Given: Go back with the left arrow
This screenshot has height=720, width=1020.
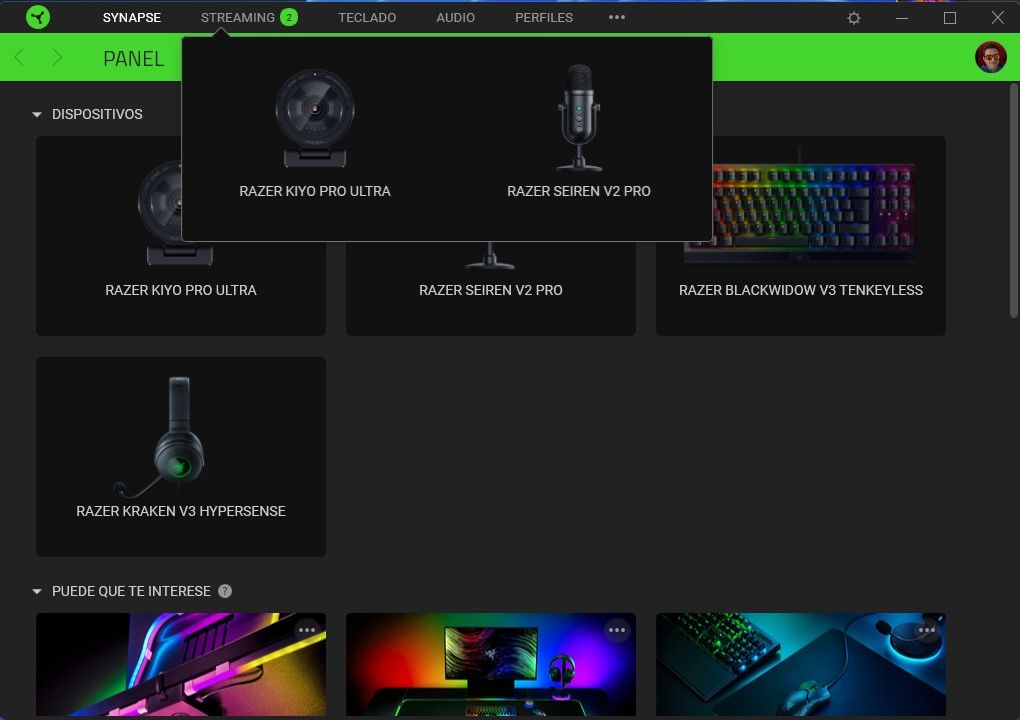Looking at the screenshot, I should click(19, 58).
